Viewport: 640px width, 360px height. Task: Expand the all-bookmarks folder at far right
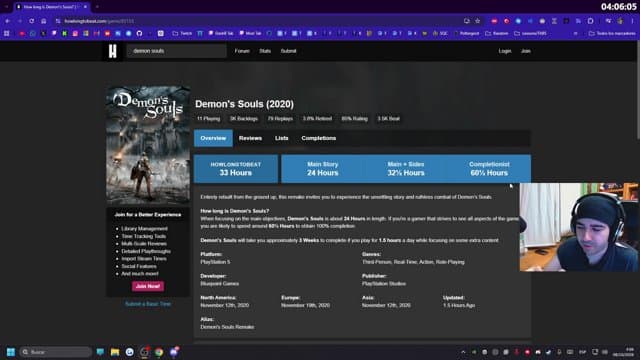(x=612, y=33)
